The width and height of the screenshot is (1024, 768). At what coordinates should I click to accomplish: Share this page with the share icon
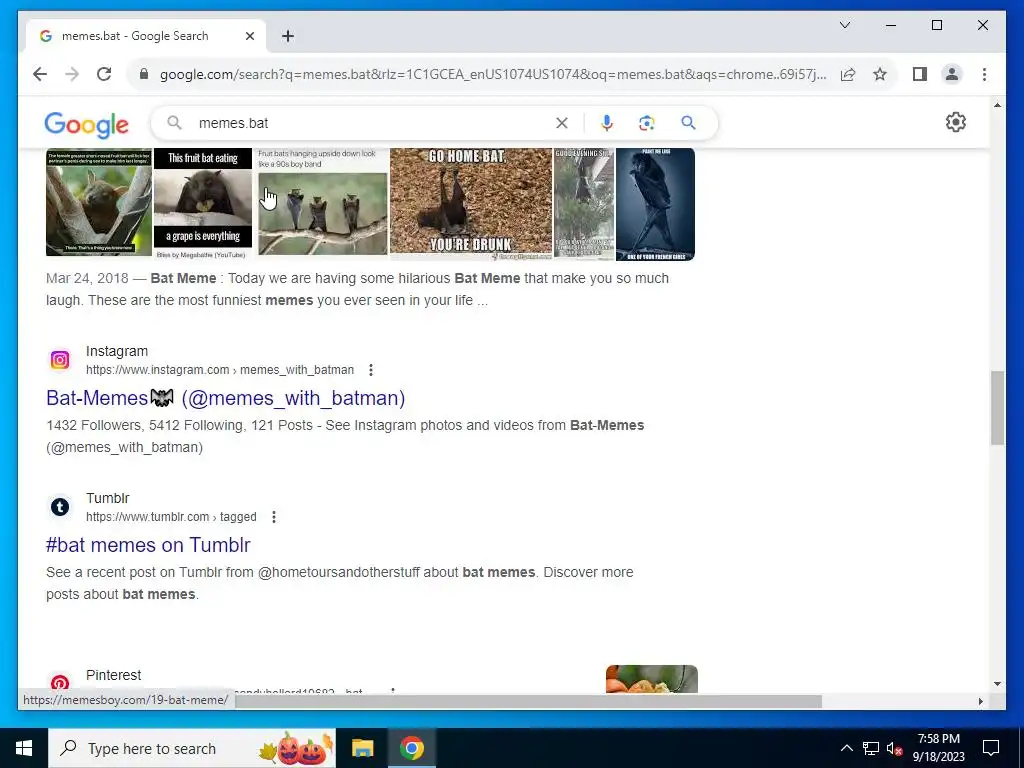click(x=848, y=74)
